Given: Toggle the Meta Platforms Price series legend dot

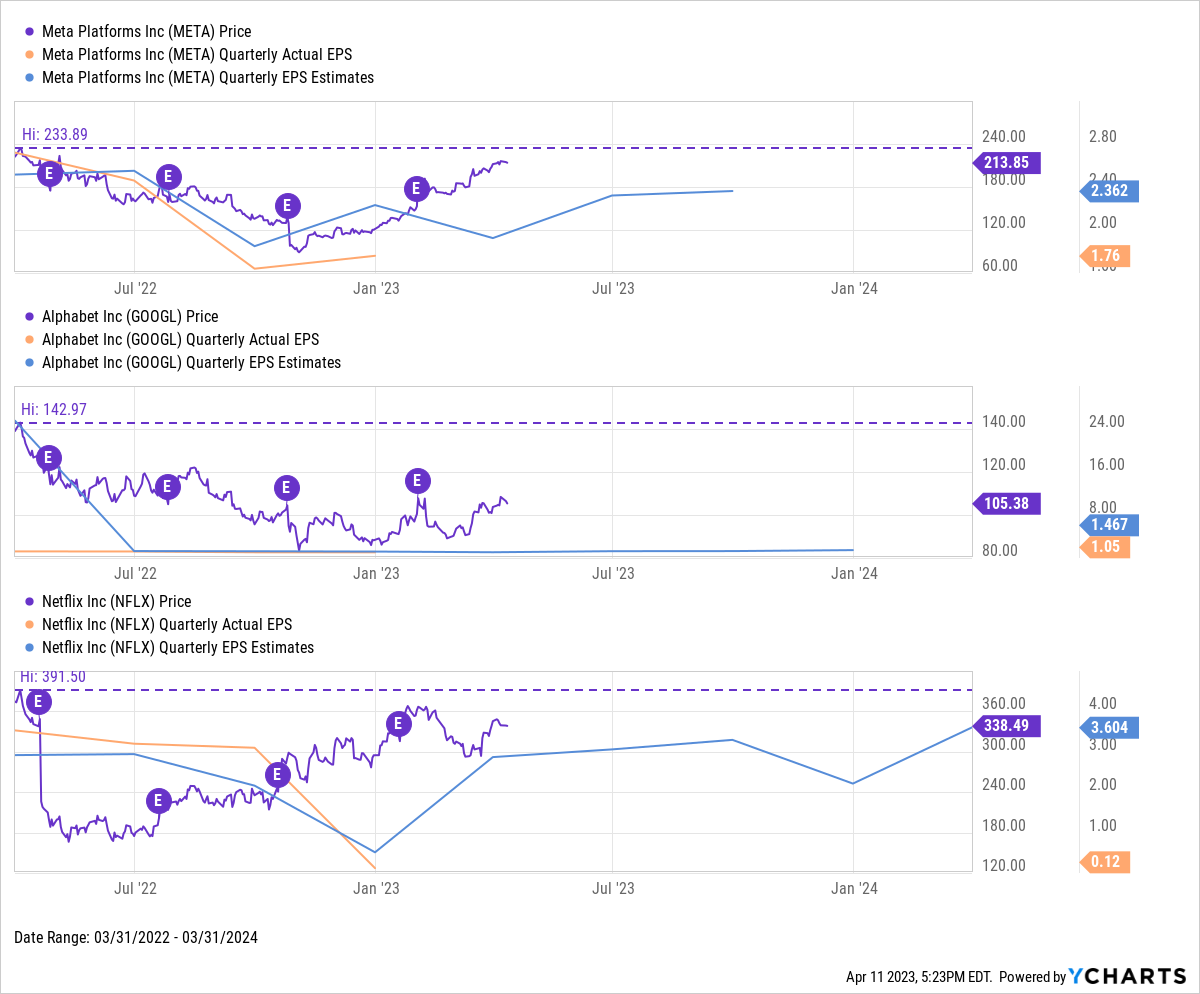Looking at the screenshot, I should click(x=30, y=31).
